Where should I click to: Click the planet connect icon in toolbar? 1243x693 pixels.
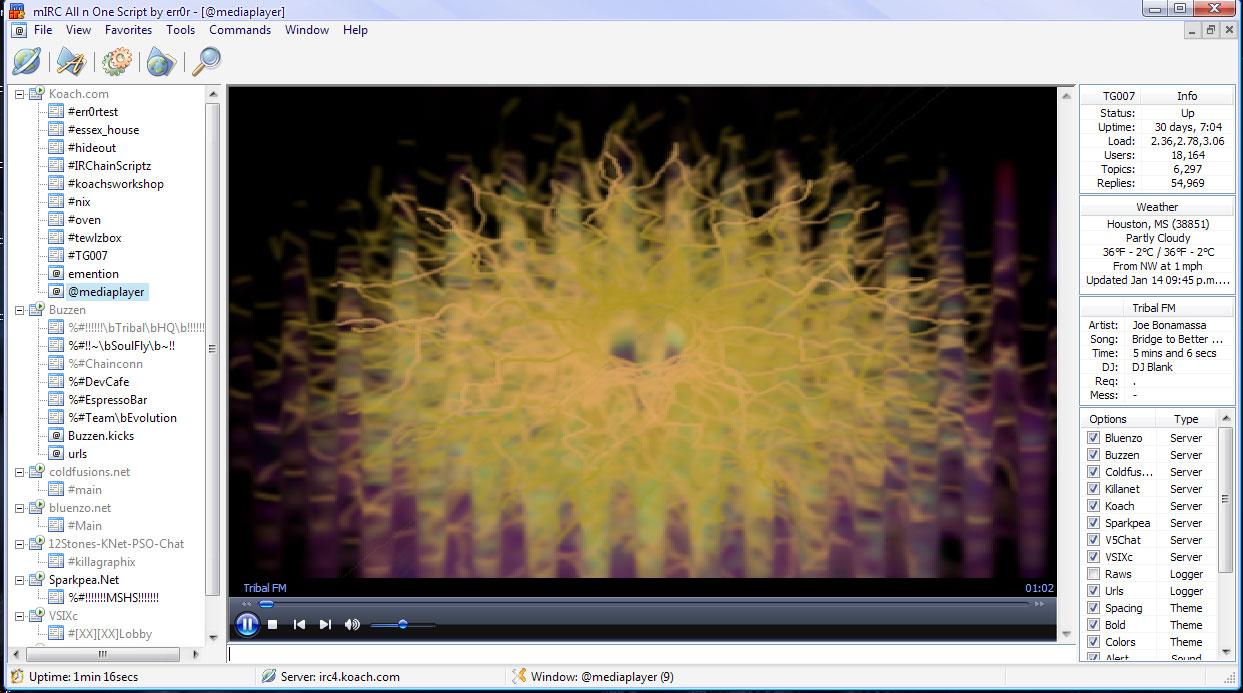pos(26,62)
